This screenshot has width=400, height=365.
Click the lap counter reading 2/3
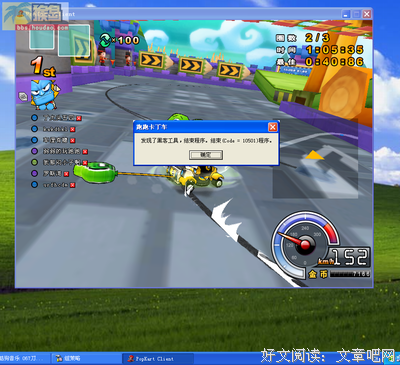tap(317, 38)
